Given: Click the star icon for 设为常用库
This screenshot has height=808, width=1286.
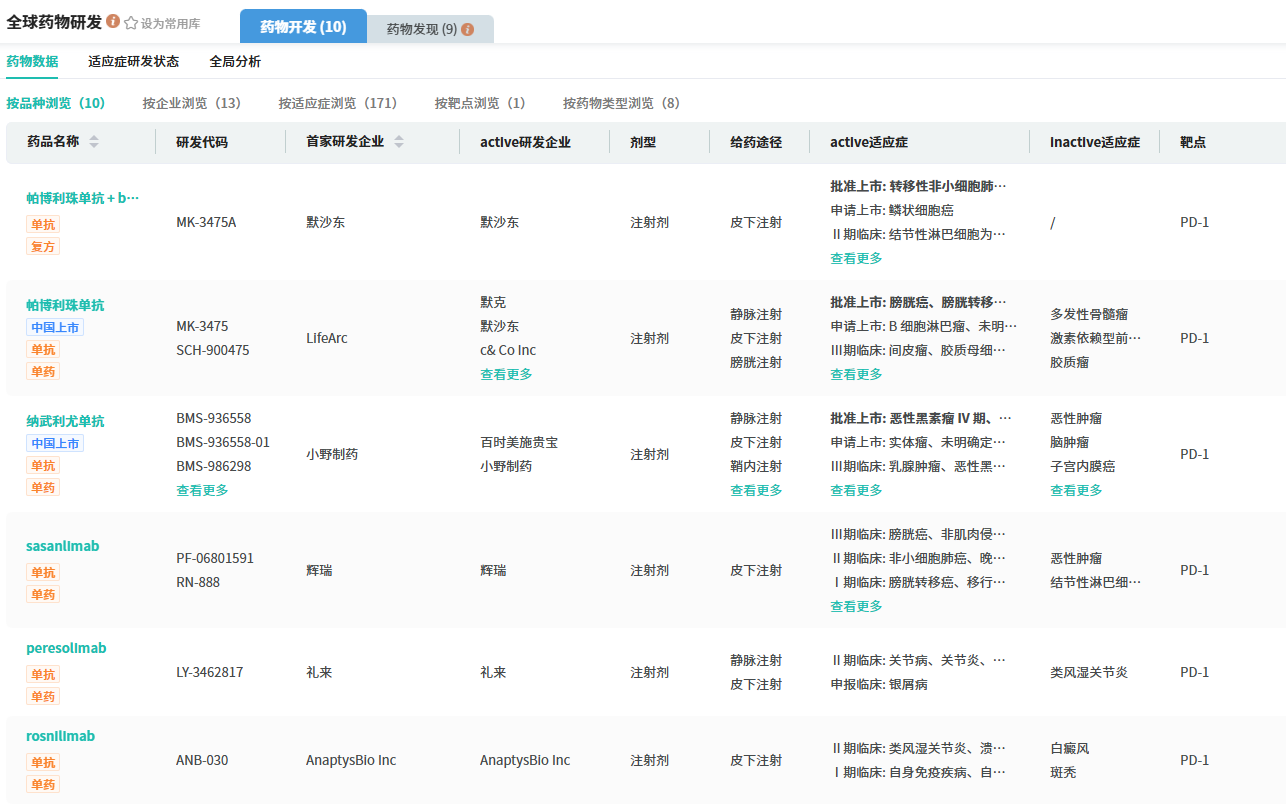Looking at the screenshot, I should (131, 23).
